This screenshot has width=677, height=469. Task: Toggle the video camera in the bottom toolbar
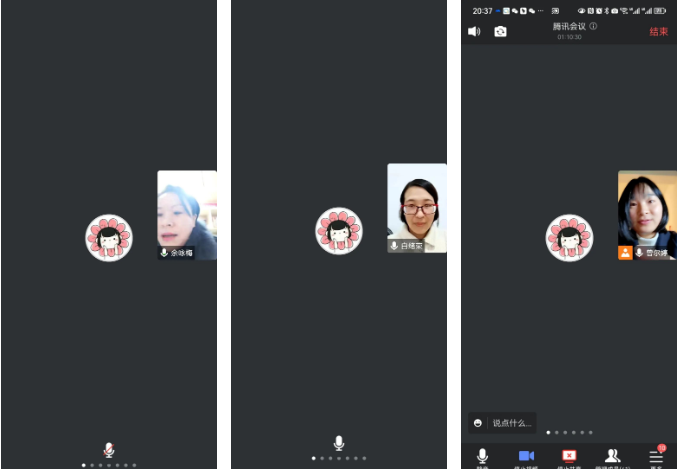point(526,456)
